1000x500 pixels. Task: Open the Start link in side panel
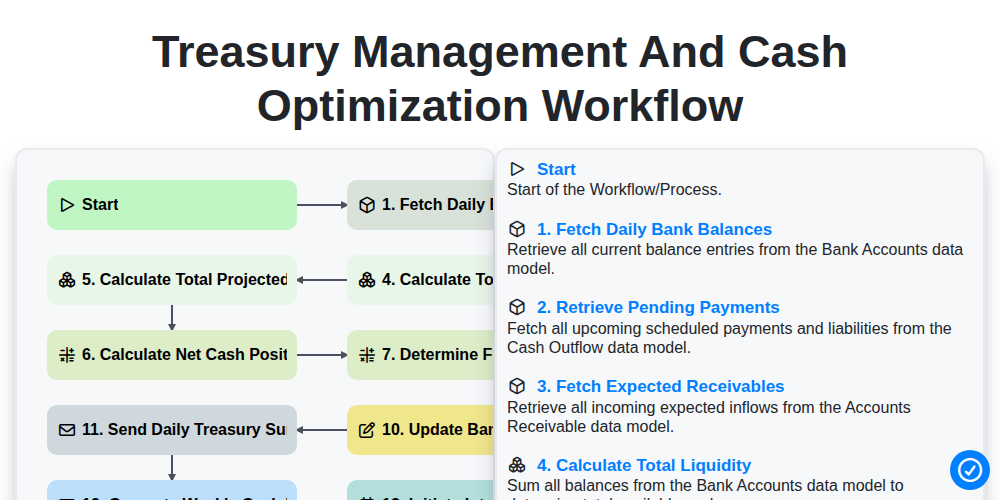556,169
